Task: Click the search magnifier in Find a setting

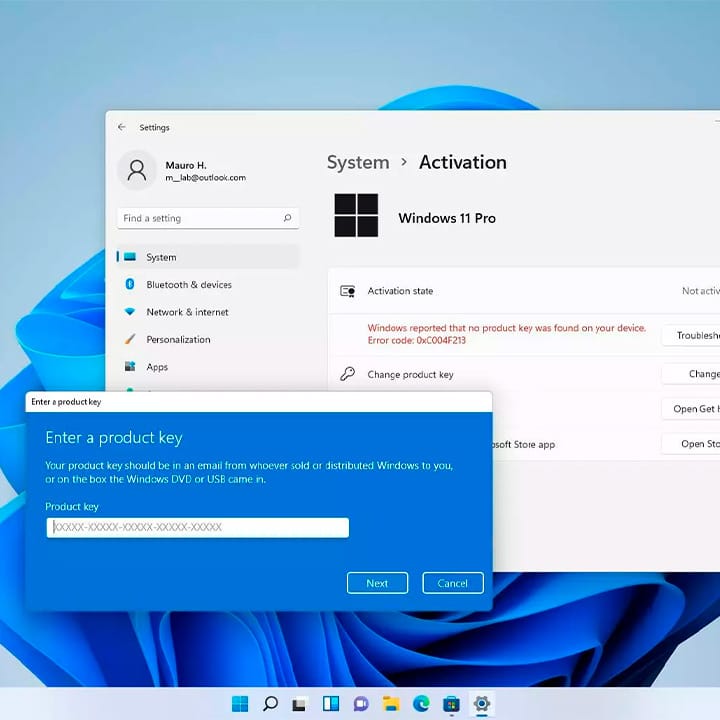Action: tap(287, 218)
